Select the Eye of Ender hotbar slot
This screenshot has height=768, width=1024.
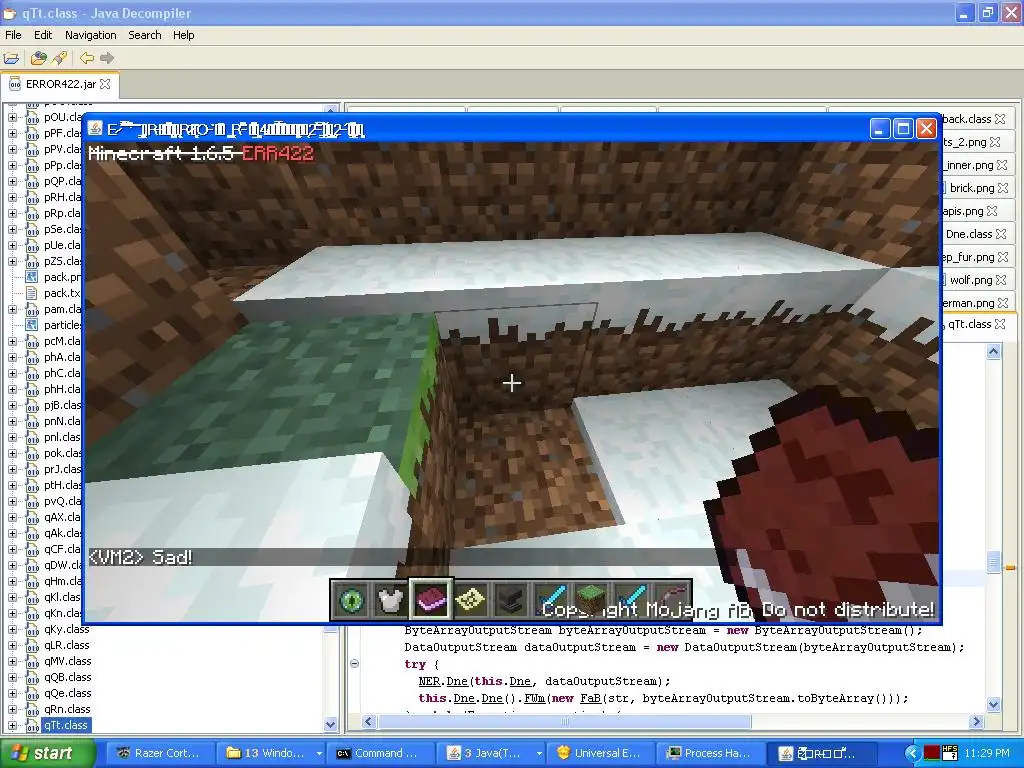click(x=351, y=600)
